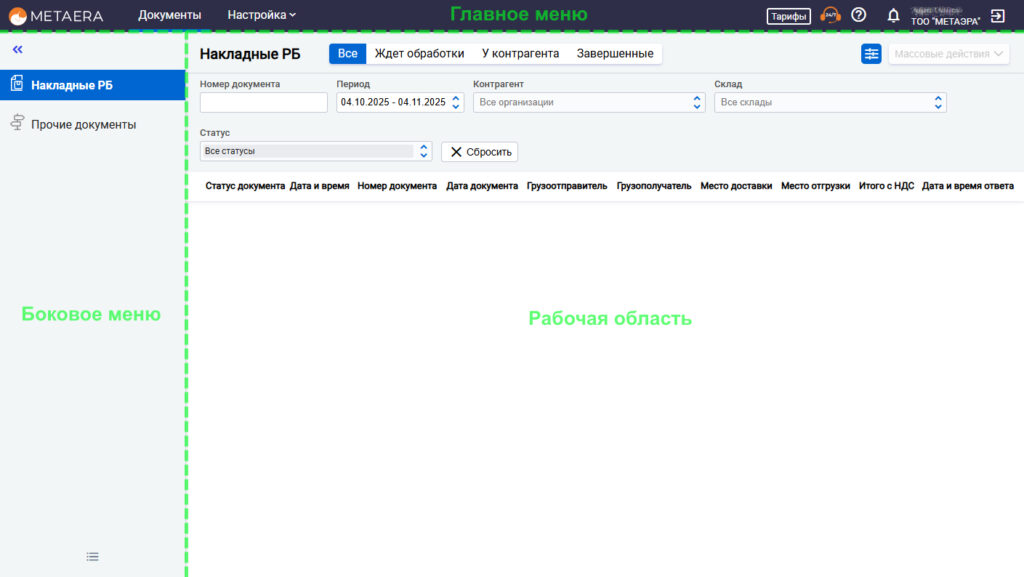Switch to Завершенные tab
Screen dimensions: 1024x577
pyautogui.click(x=614, y=54)
